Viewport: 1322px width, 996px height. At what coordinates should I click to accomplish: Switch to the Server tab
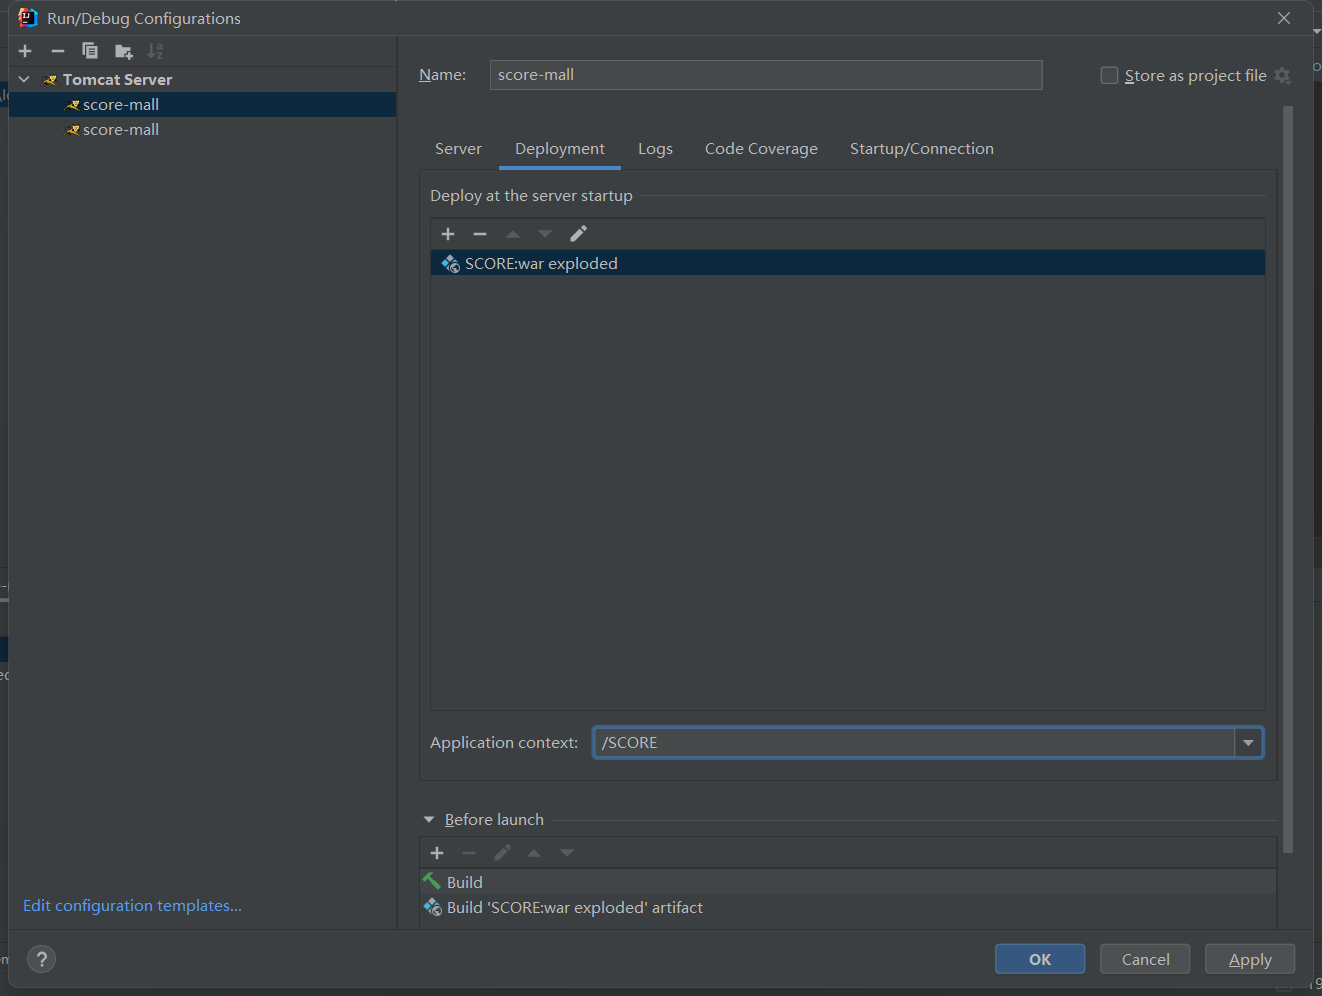pyautogui.click(x=458, y=149)
